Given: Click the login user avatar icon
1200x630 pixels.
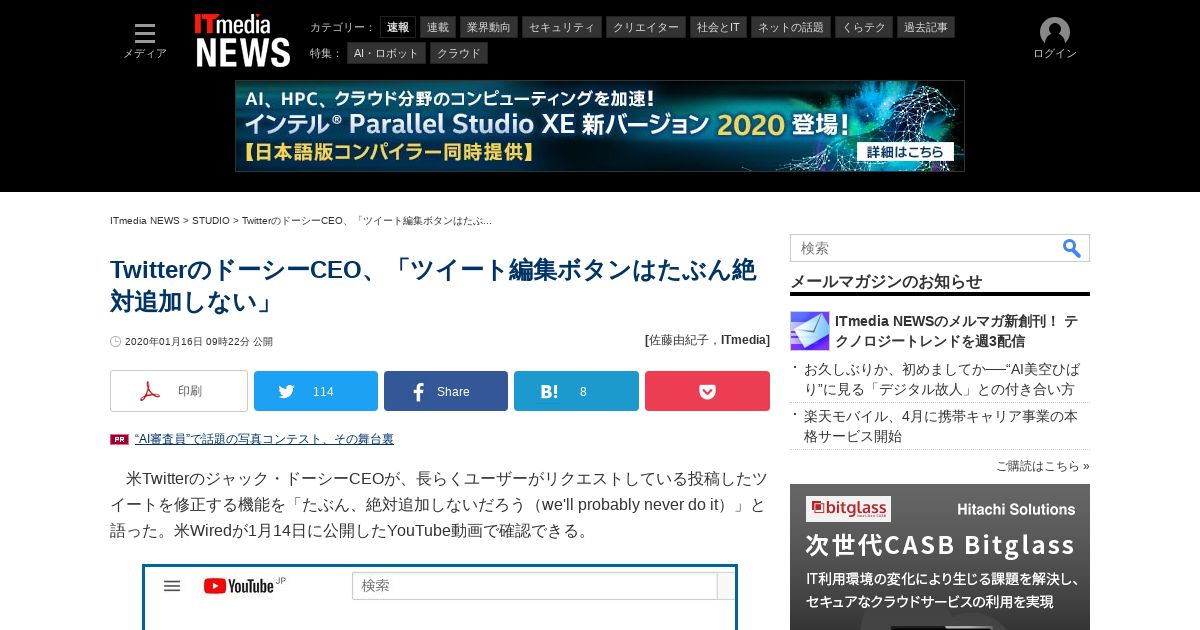Looking at the screenshot, I should click(1055, 32).
